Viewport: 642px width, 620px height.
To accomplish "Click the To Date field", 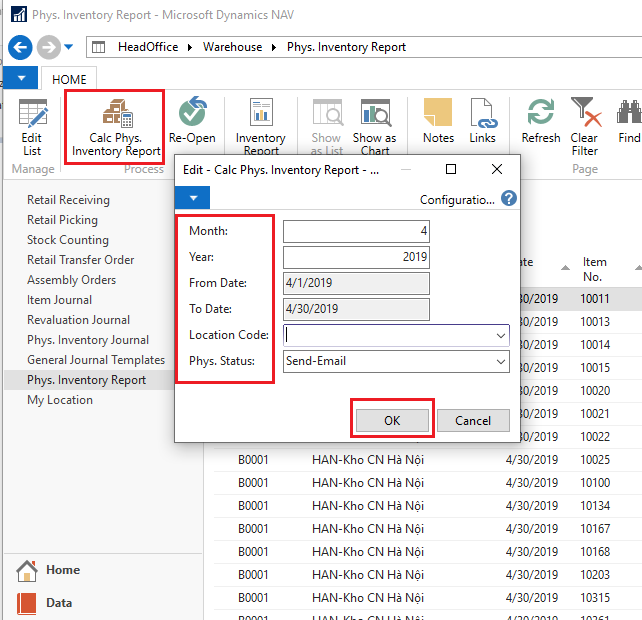I will coord(356,309).
